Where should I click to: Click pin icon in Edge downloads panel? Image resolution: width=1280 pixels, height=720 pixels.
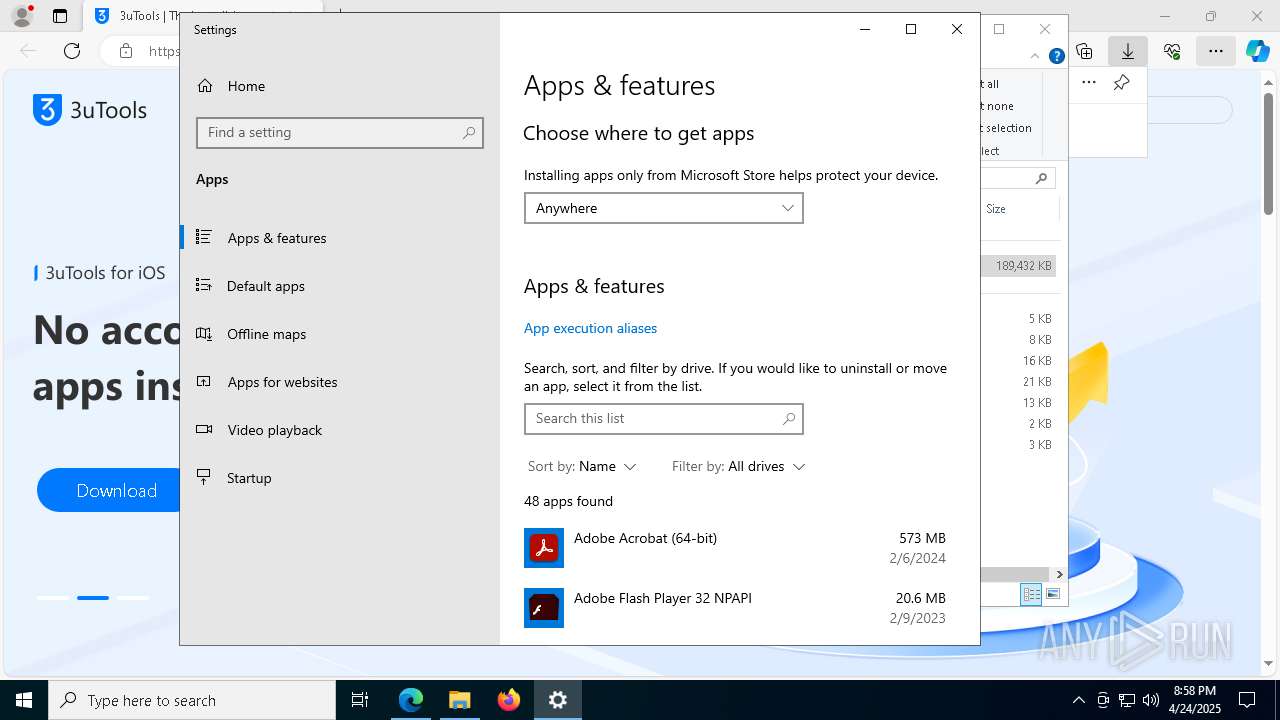[x=1122, y=83]
